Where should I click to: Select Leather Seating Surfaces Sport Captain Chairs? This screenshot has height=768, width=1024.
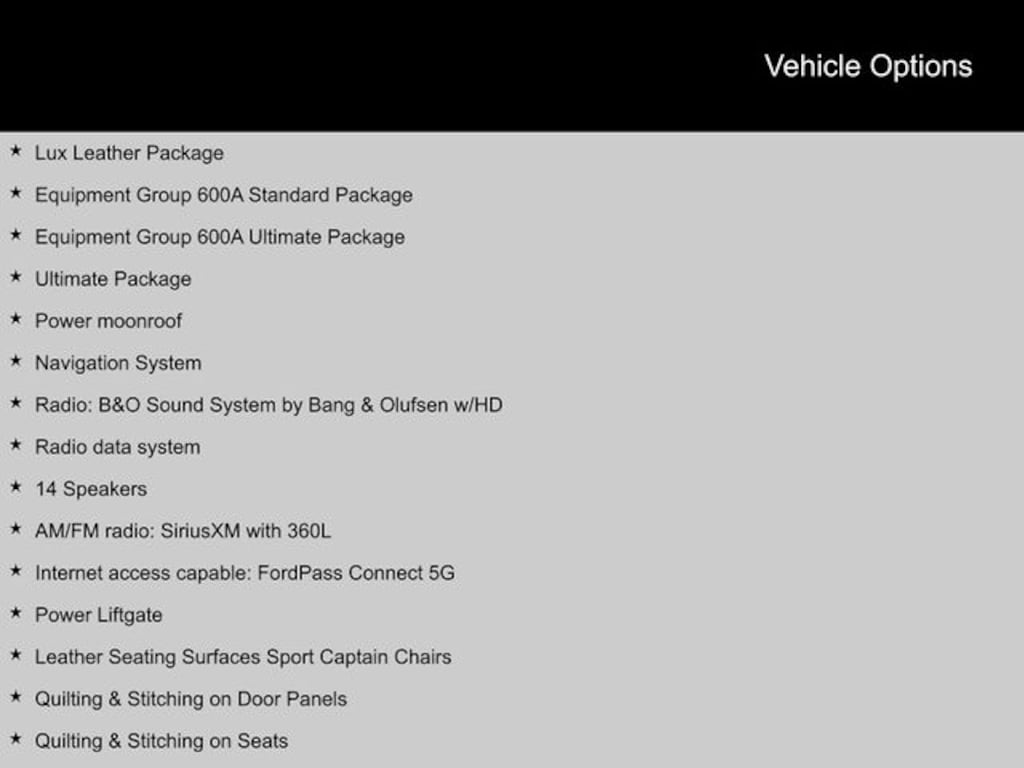pyautogui.click(x=243, y=657)
